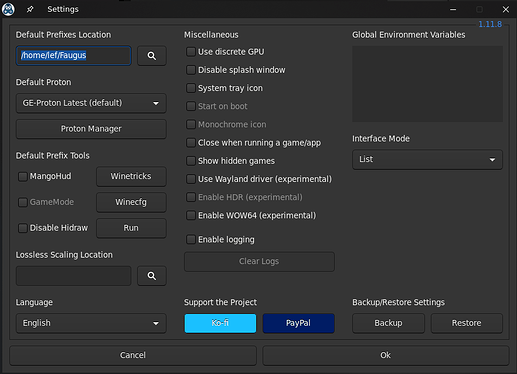This screenshot has width=517, height=374.
Task: Open the Language English dropdown
Action: tap(91, 323)
